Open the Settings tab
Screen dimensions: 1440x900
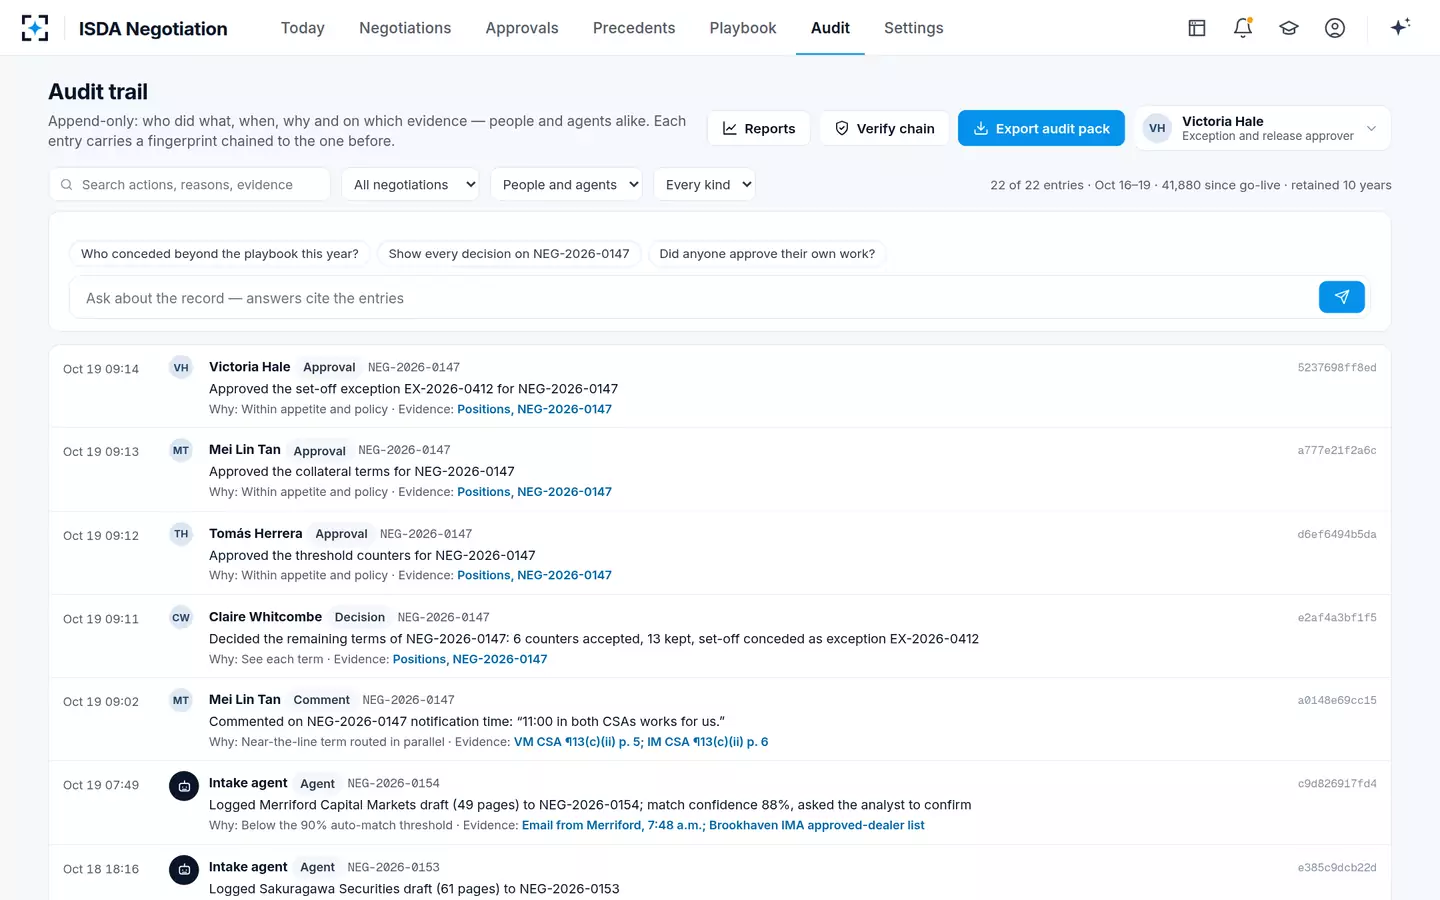coord(914,28)
